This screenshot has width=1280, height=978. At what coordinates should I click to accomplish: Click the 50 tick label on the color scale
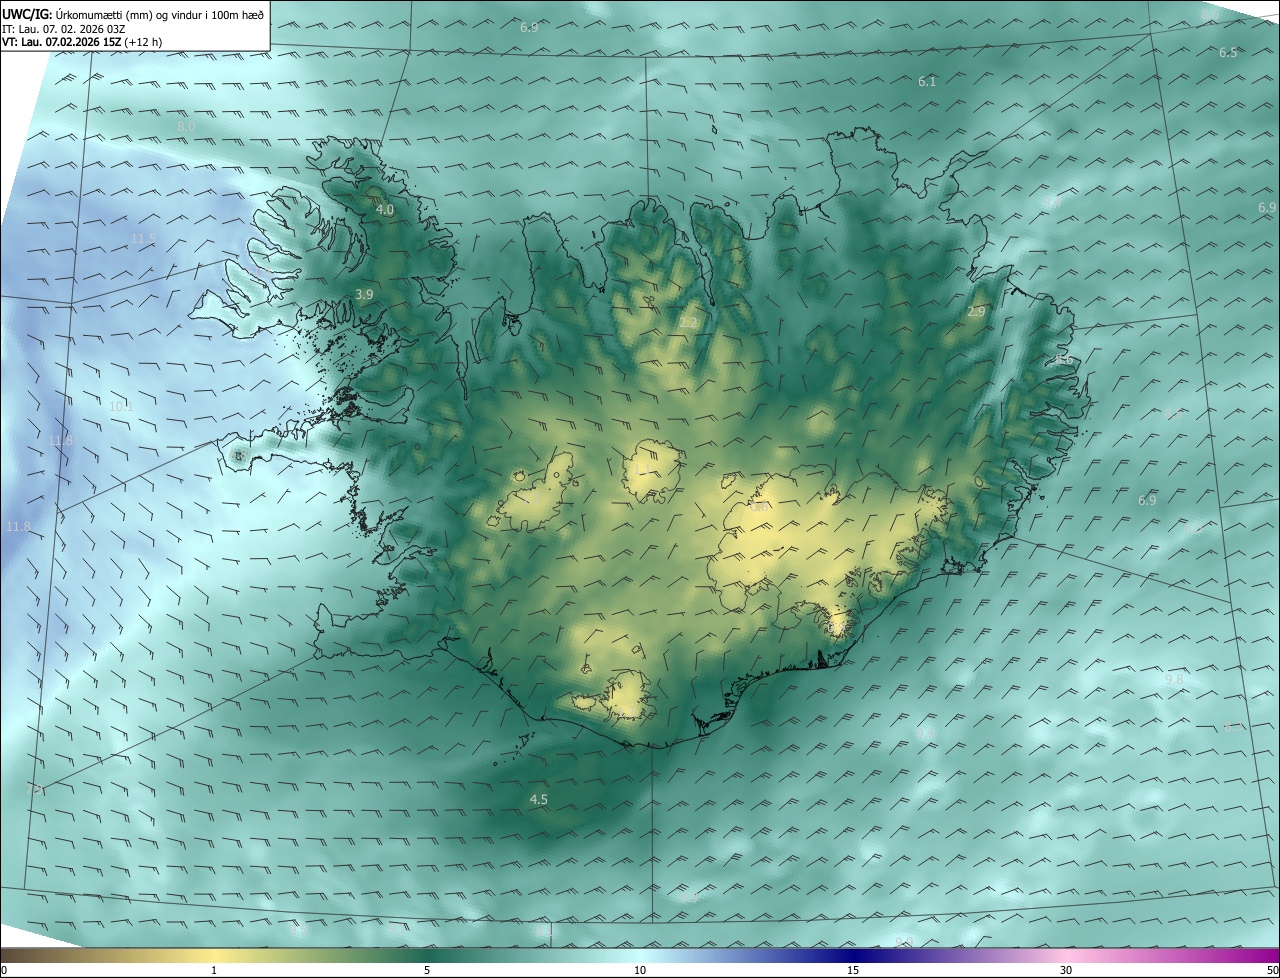click(x=1272, y=970)
